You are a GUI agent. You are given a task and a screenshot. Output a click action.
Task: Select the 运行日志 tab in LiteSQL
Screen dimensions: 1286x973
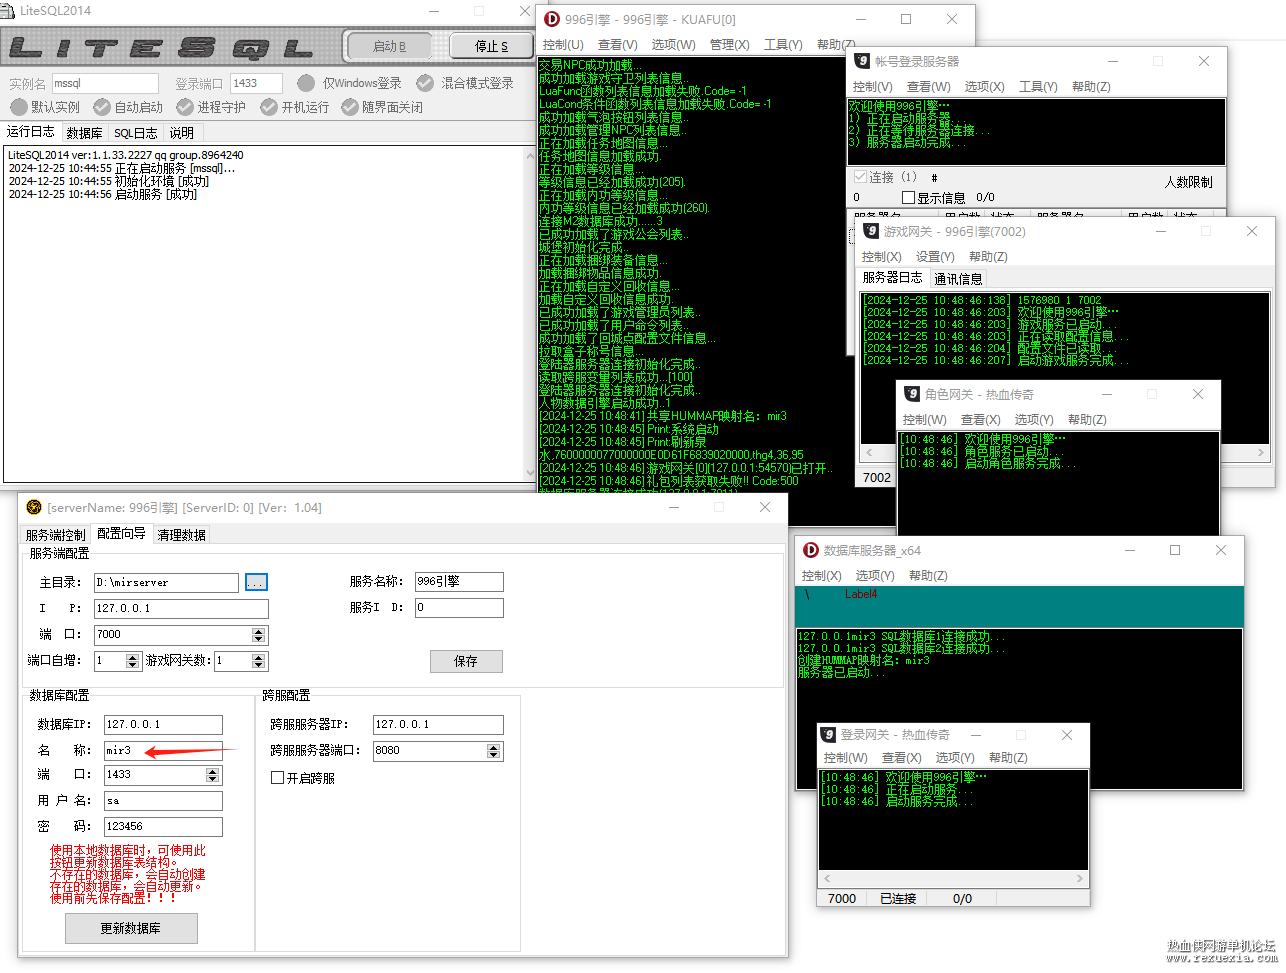31,132
